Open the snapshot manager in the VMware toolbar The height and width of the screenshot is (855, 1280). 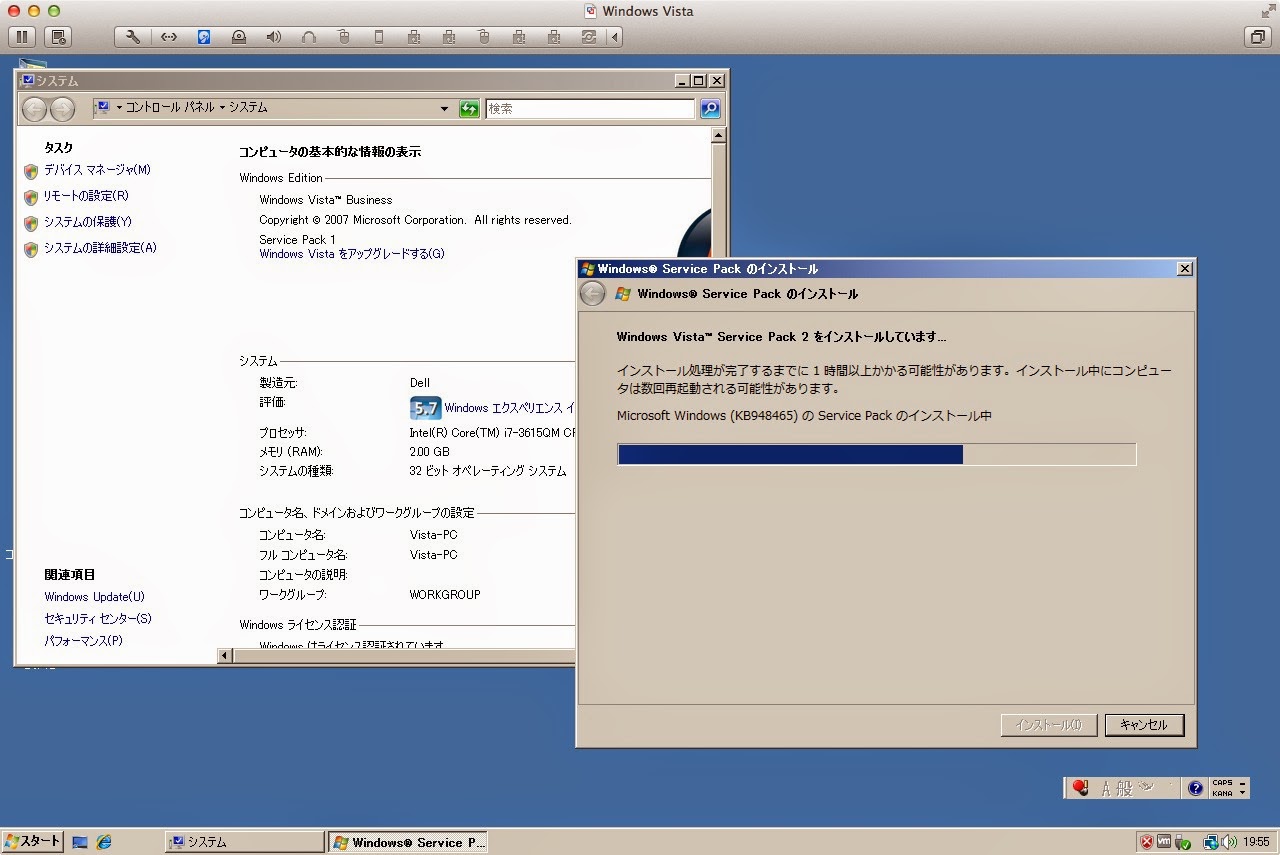tap(58, 37)
